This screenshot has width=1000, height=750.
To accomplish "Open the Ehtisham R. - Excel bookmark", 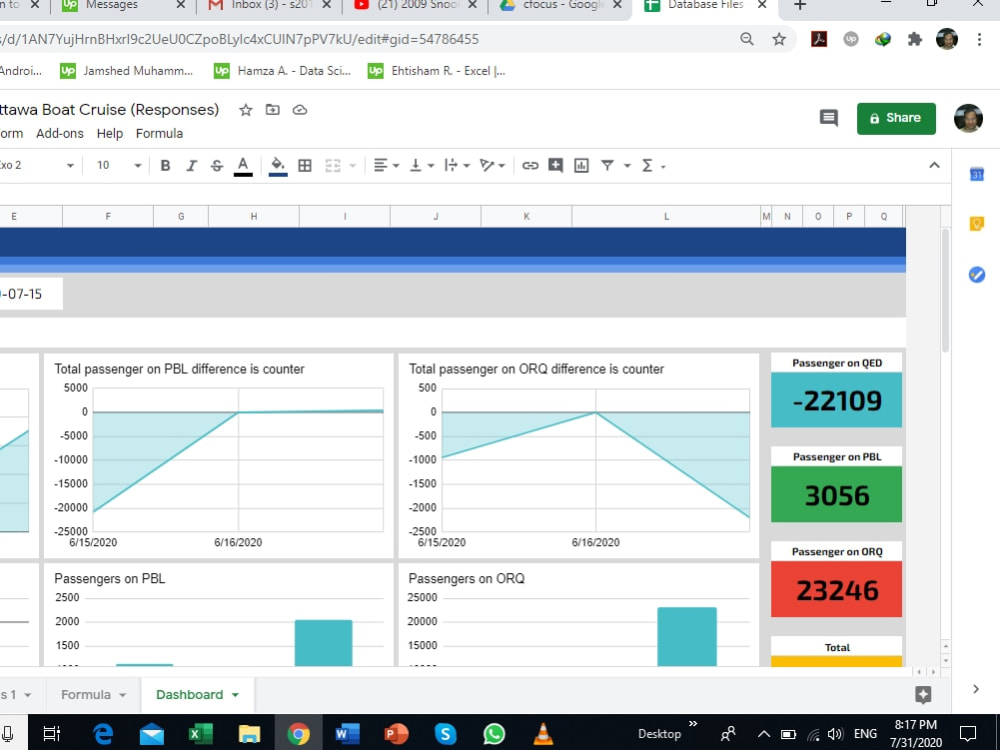I will tap(437, 71).
